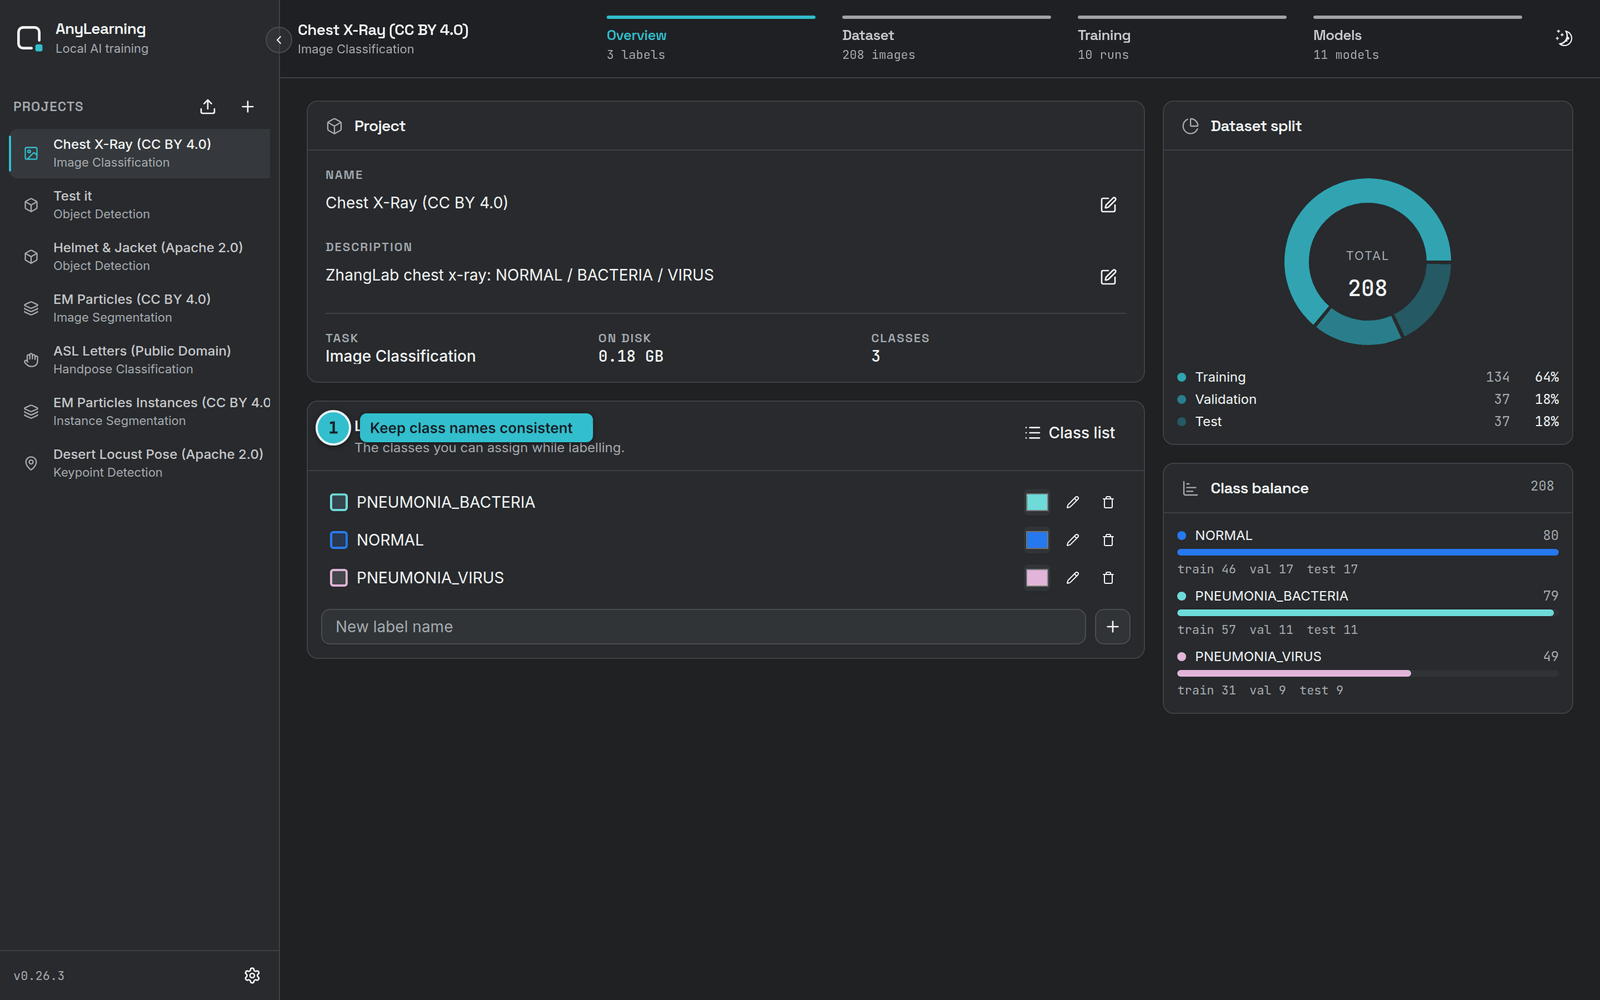Open settings gear in sidebar footer
Image resolution: width=1600 pixels, height=1000 pixels.
coord(252,975)
